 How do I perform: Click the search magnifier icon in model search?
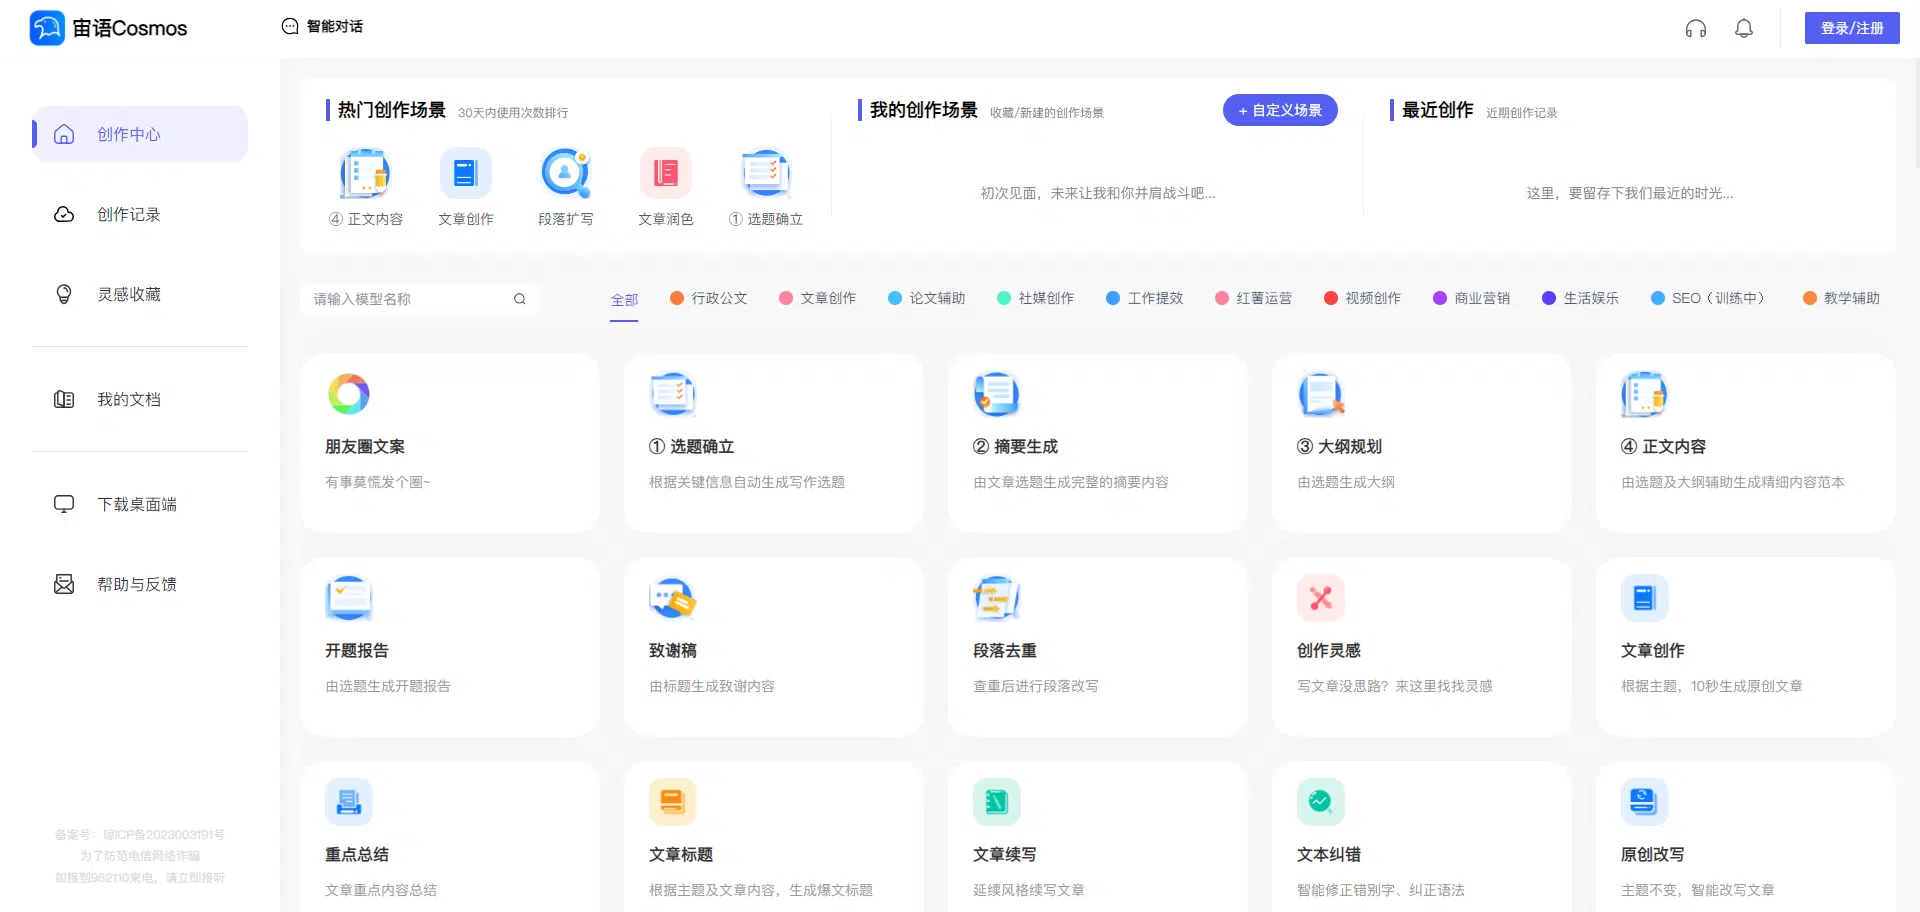519,299
